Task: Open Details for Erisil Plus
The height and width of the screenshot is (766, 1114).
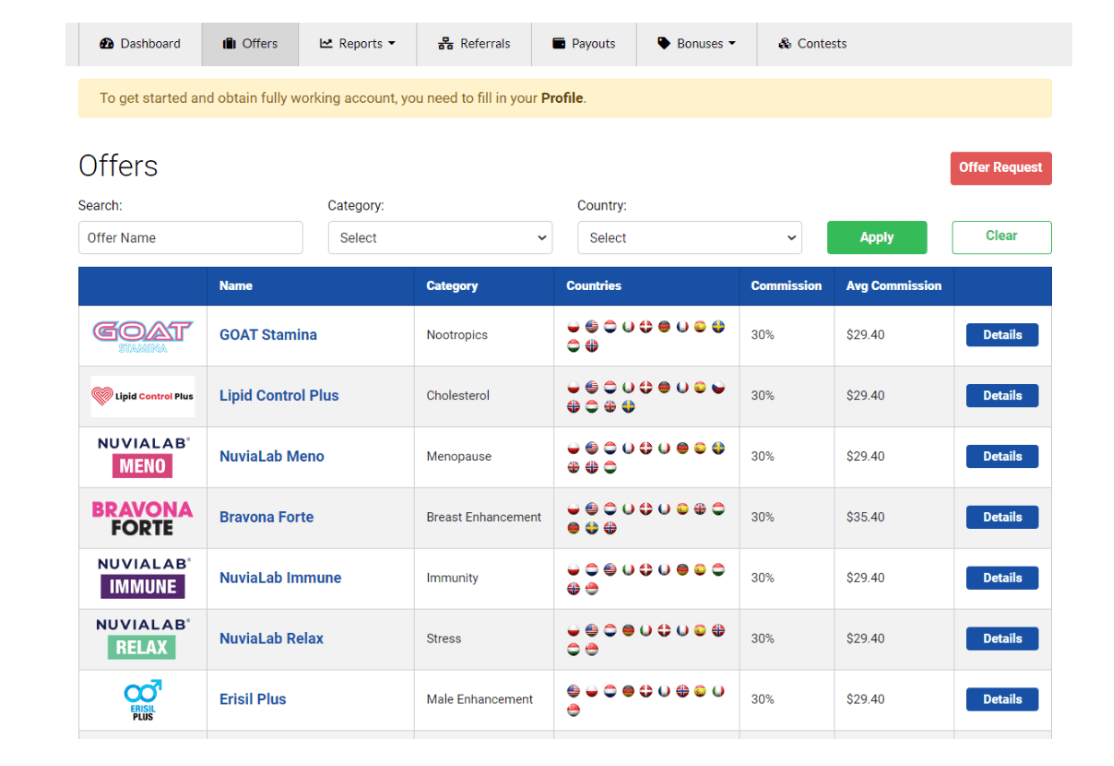Action: pos(1002,699)
